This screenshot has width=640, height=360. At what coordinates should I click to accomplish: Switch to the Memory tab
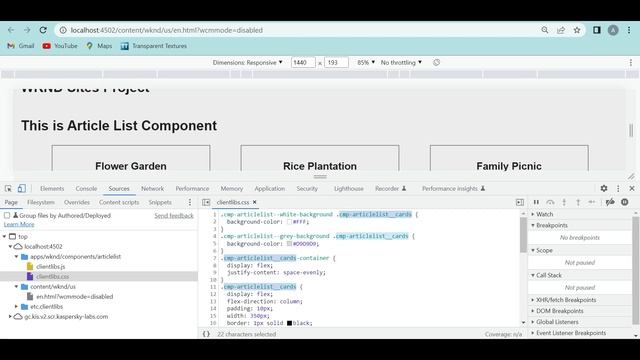(x=231, y=189)
